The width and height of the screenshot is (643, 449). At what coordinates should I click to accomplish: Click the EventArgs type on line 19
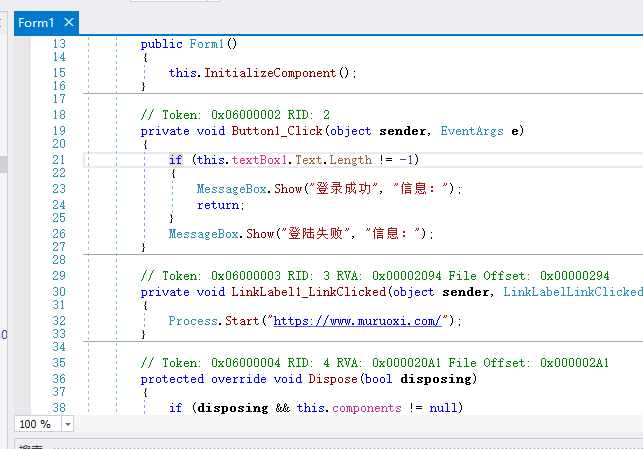coord(472,131)
